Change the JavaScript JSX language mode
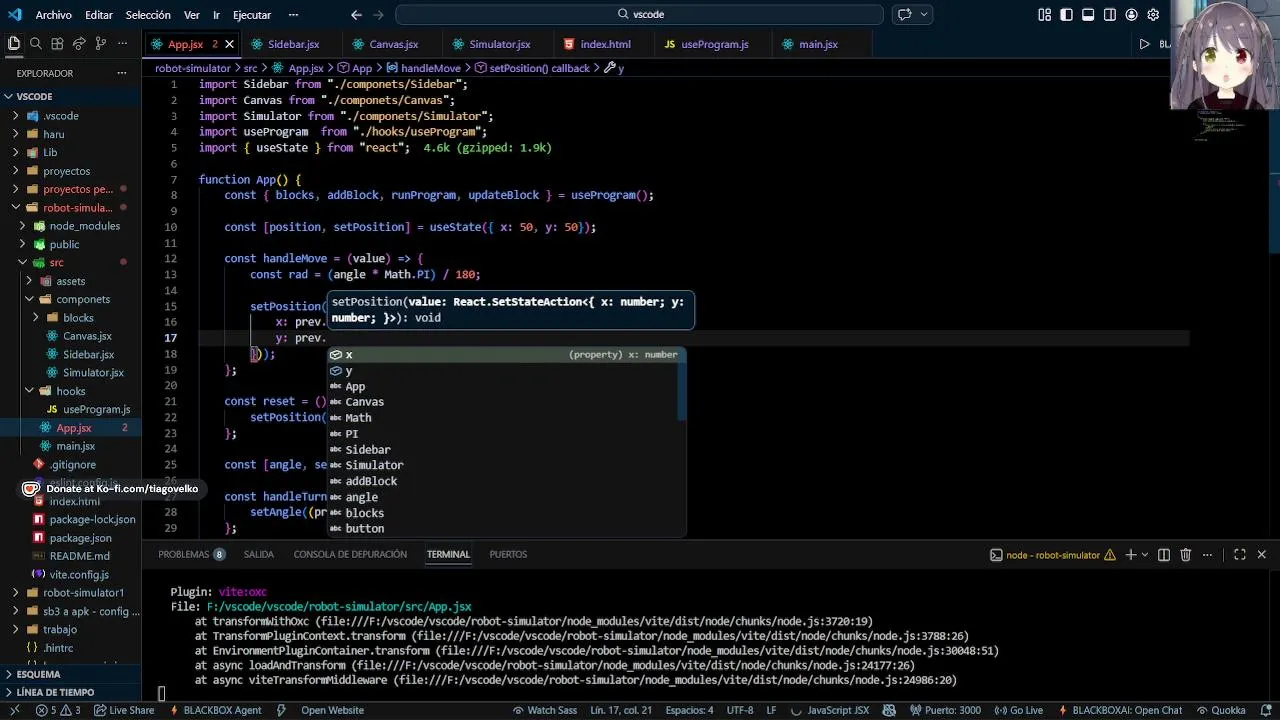The image size is (1280, 720). [x=838, y=710]
